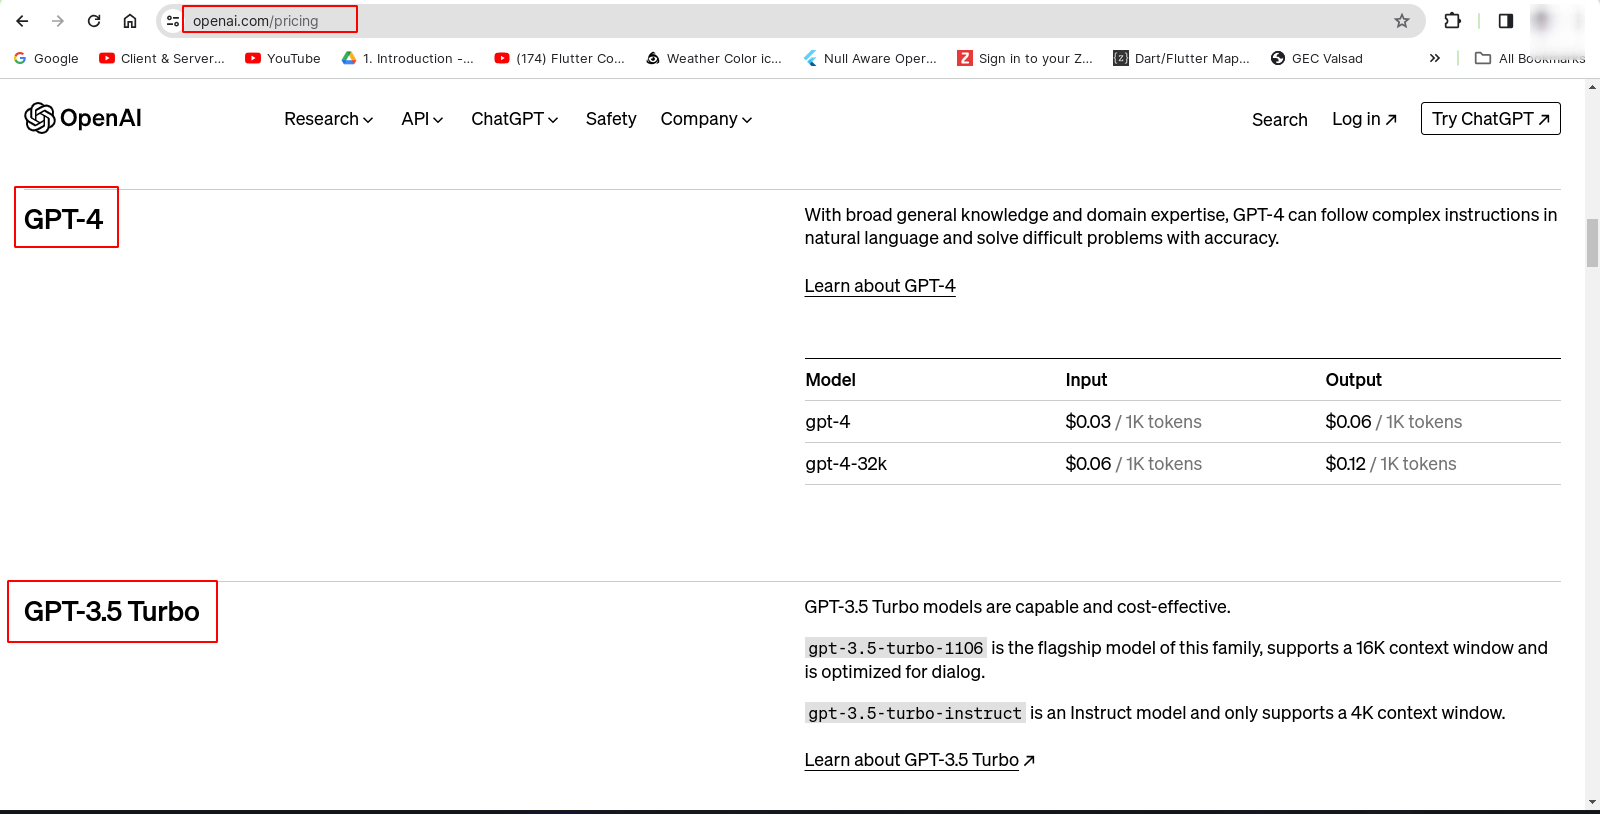Open the Learn about GPT-4 link
The image size is (1600, 814).
[880, 286]
